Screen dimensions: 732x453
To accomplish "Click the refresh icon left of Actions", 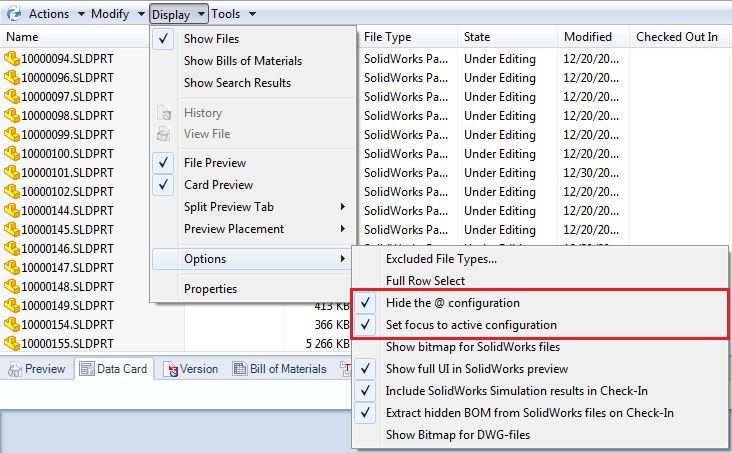I will coord(14,13).
